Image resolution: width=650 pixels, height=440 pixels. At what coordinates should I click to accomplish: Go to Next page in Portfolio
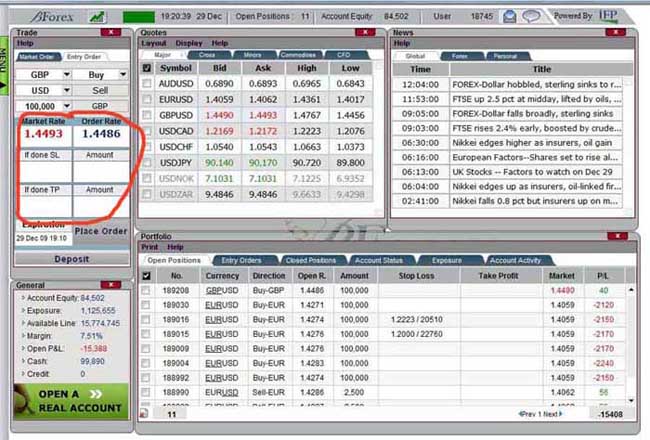tap(553, 414)
